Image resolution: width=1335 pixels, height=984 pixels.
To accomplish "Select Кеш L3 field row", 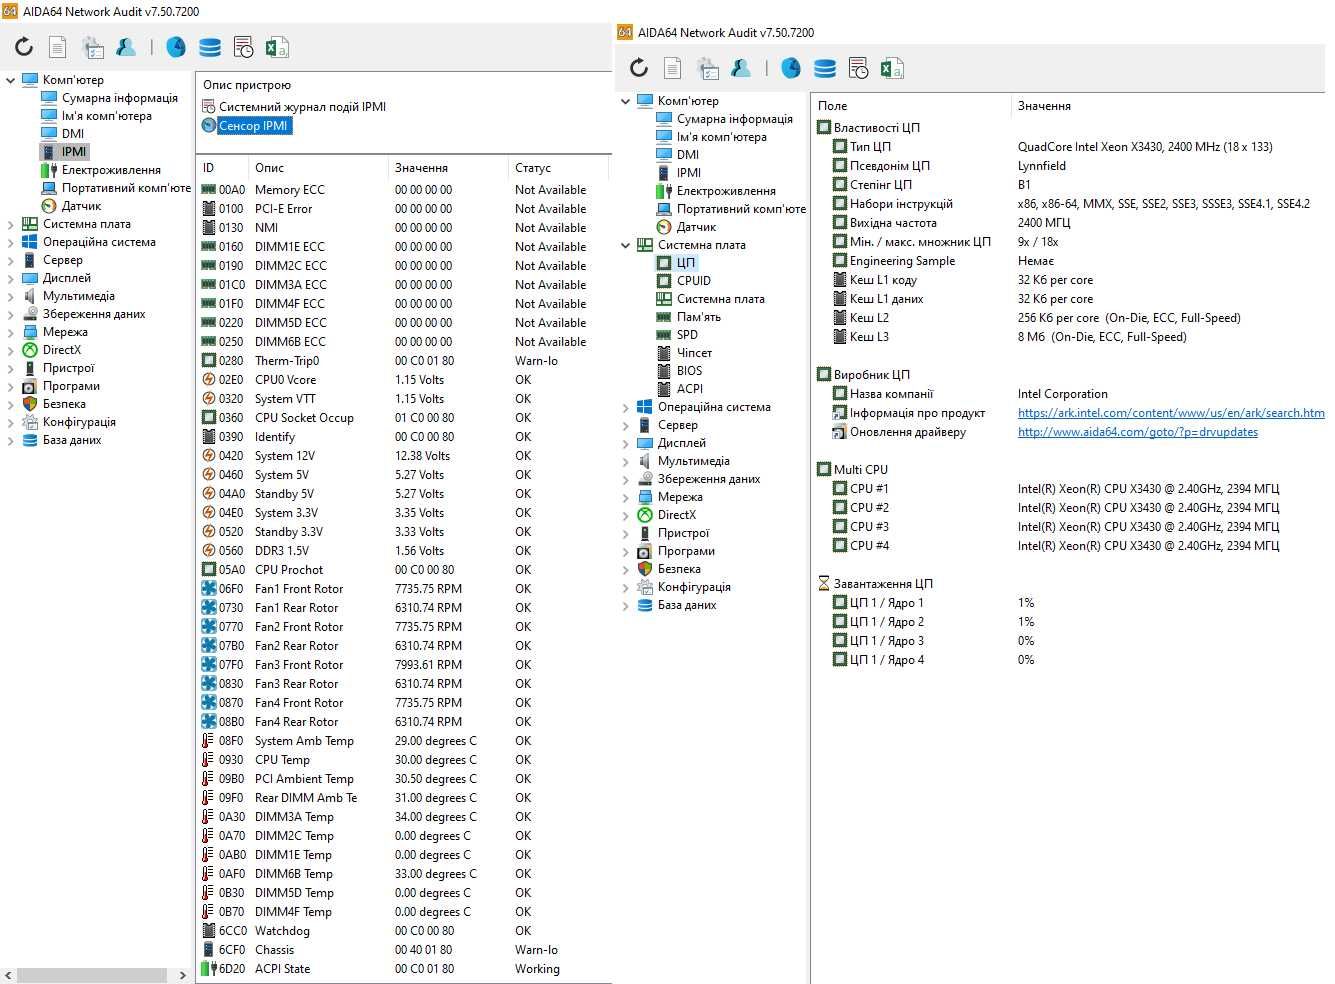I will 1070,337.
